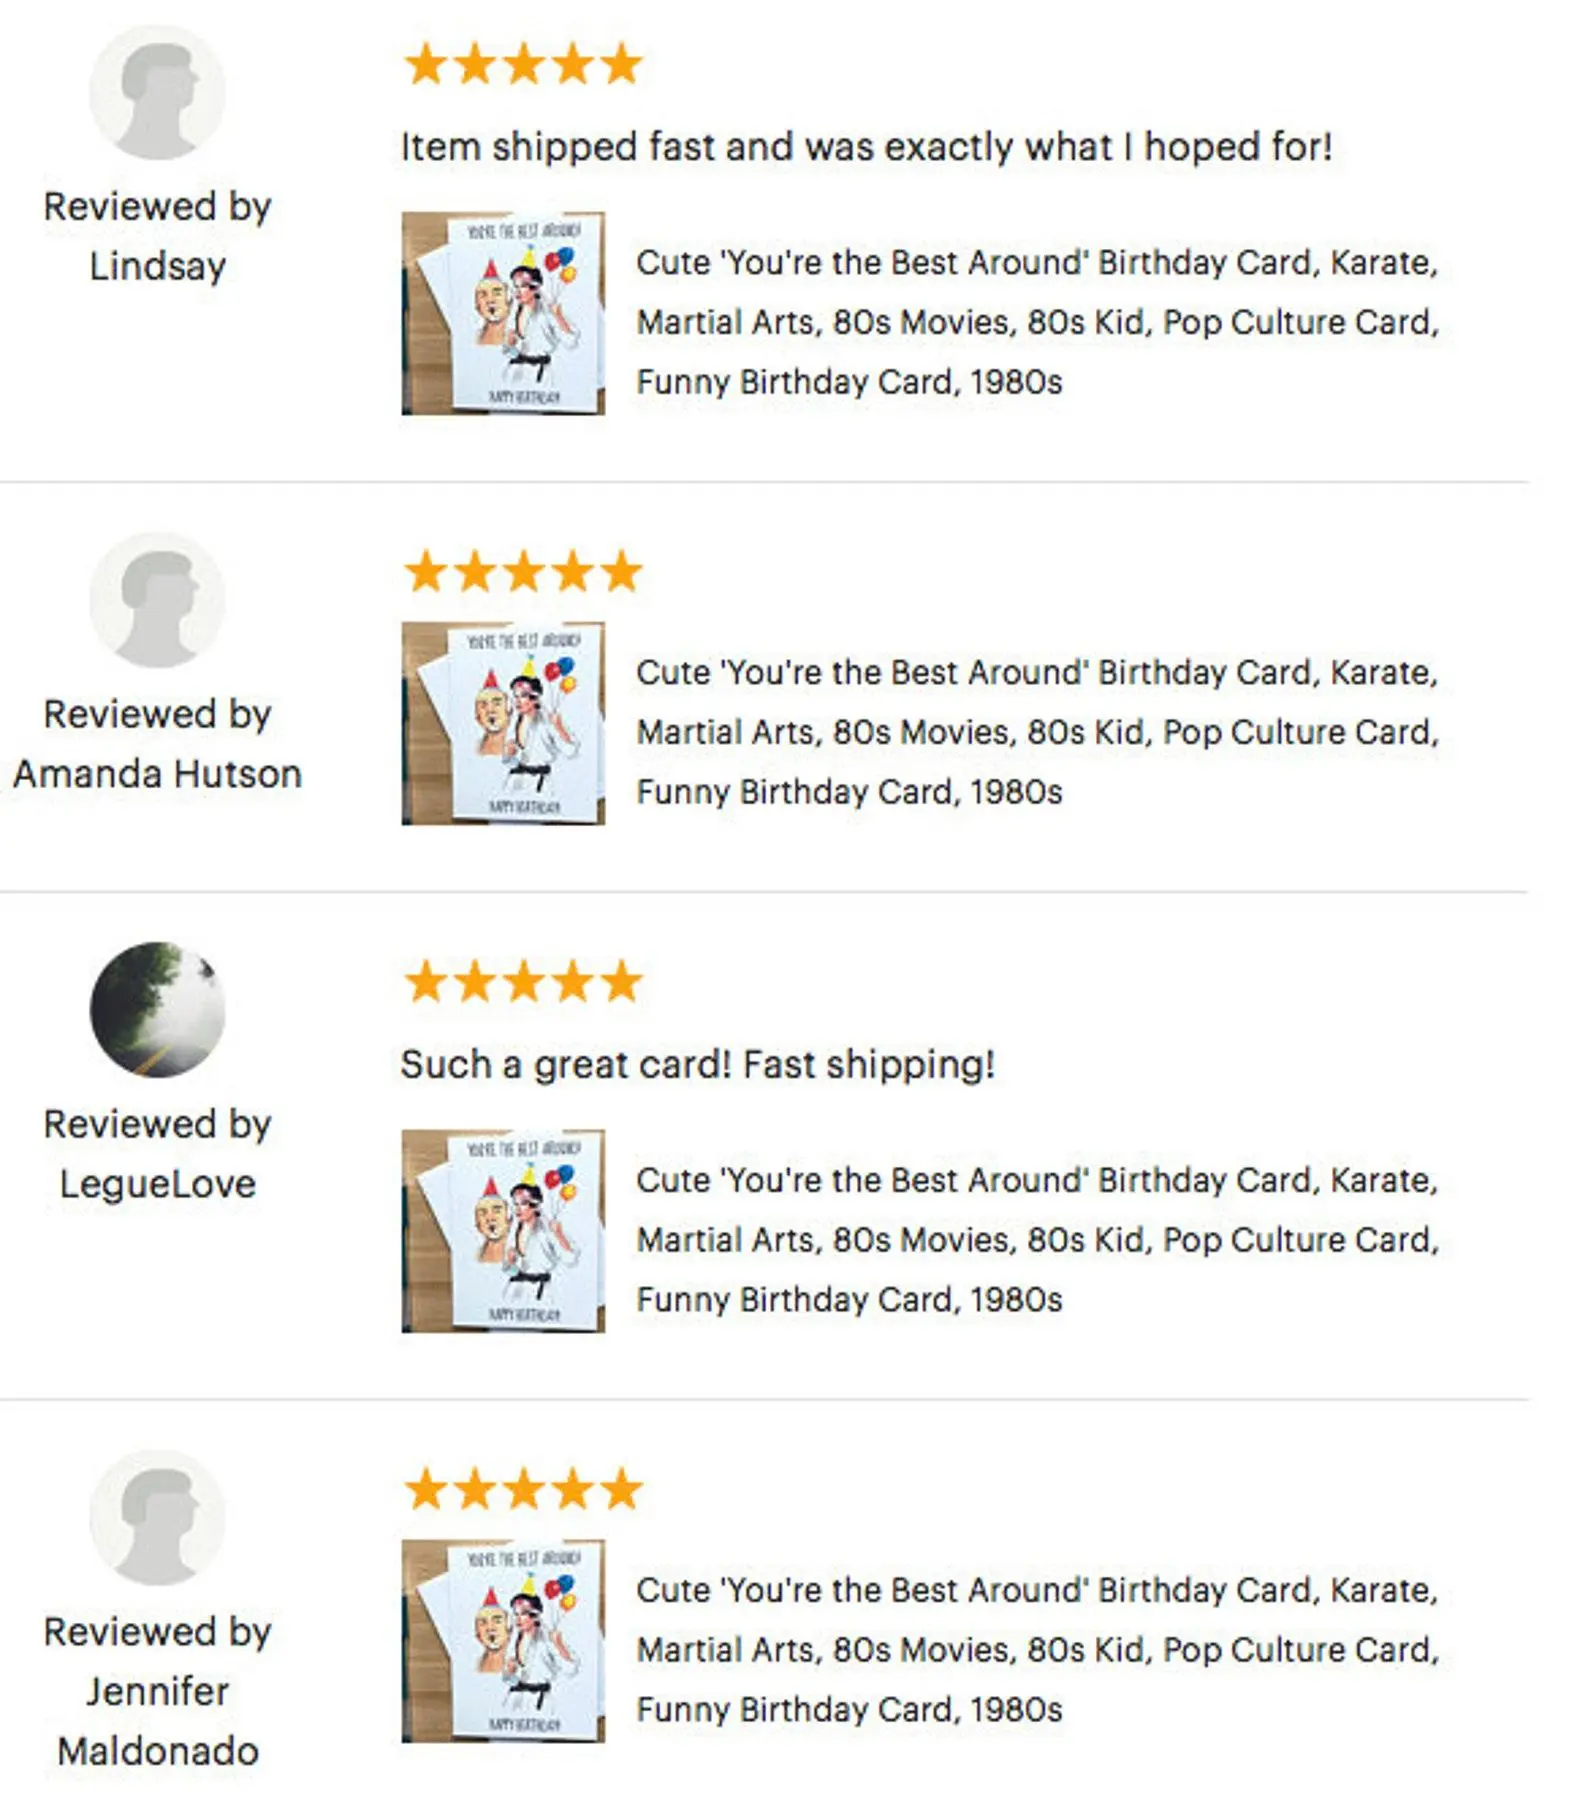The width and height of the screenshot is (1588, 1811).
Task: Visit reviewer Jennifer Maldonado's profile name link
Action: click(157, 1722)
